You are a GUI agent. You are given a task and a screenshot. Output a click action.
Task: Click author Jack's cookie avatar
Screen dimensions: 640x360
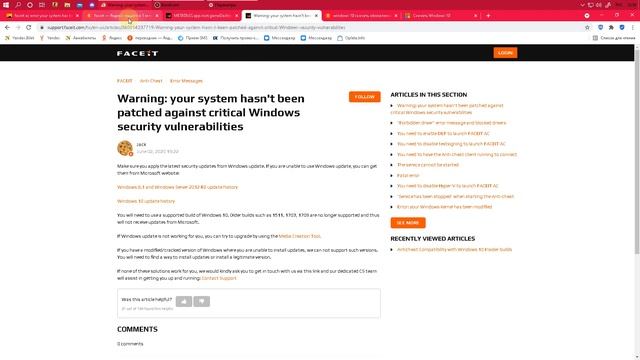[125, 148]
